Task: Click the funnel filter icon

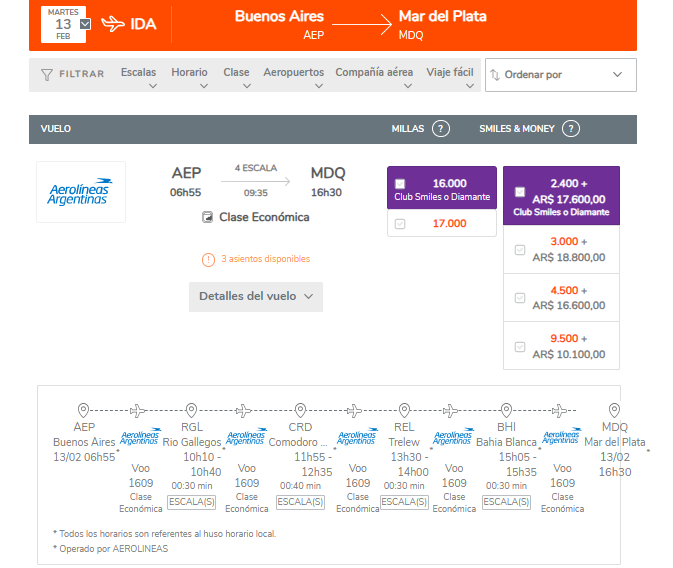Action: pyautogui.click(x=47, y=75)
